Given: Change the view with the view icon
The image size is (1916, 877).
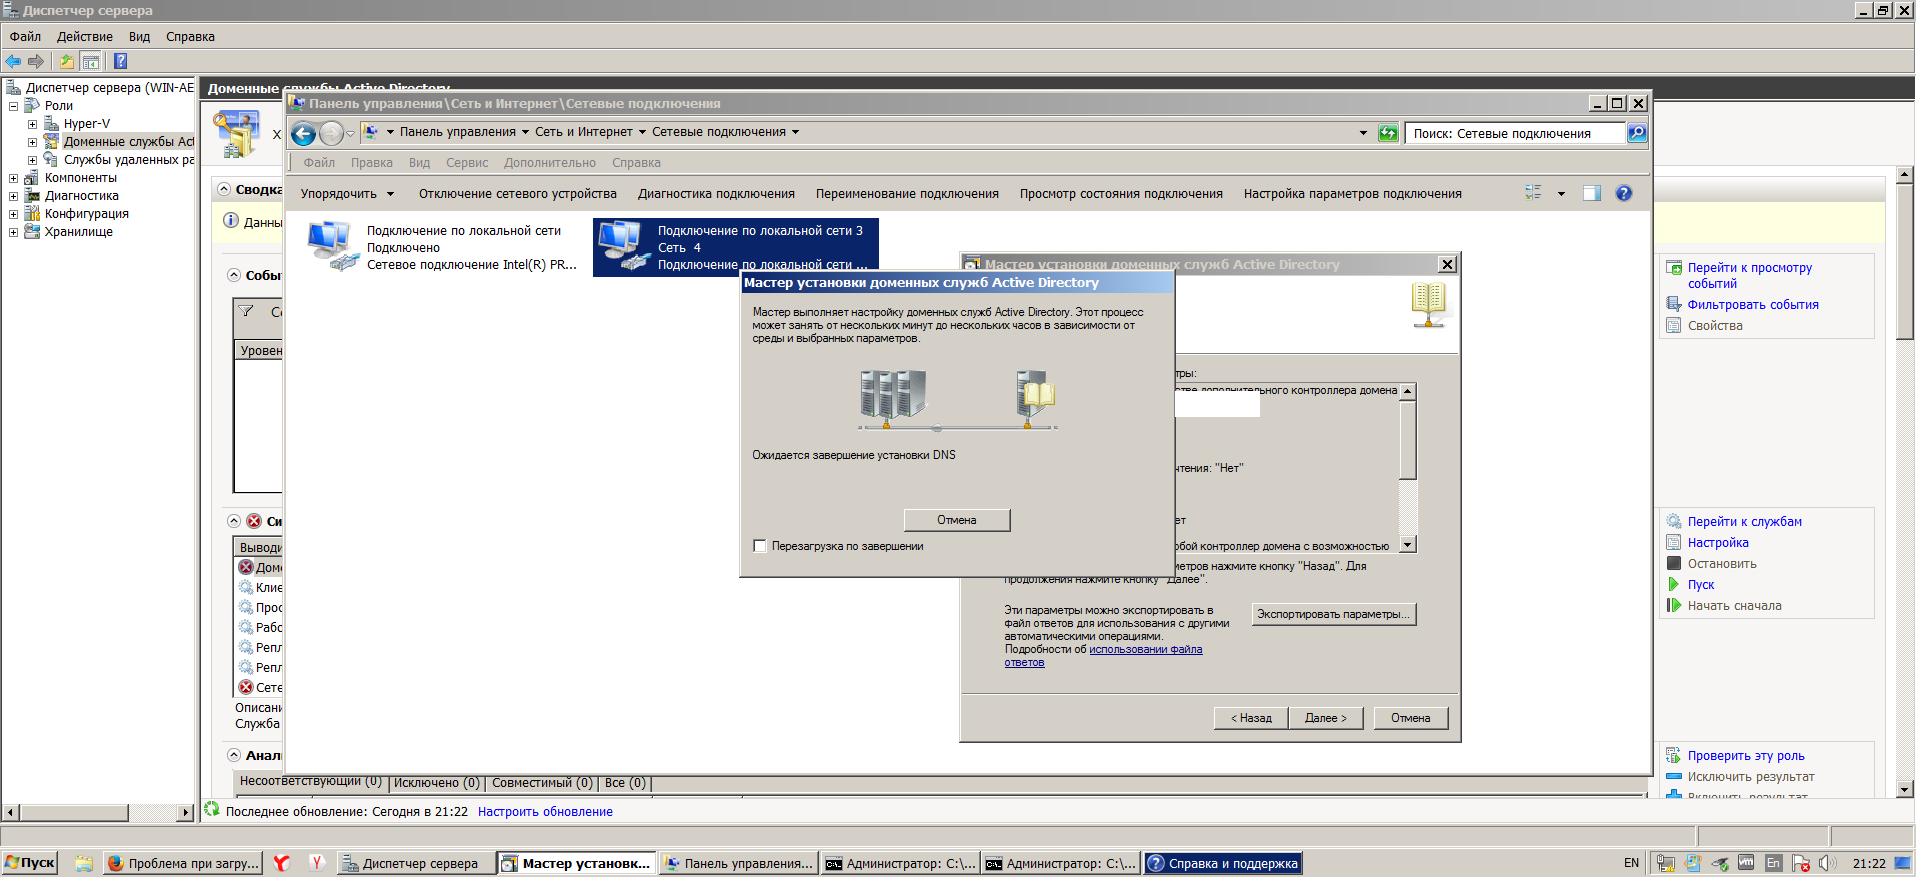Looking at the screenshot, I should [x=1533, y=193].
